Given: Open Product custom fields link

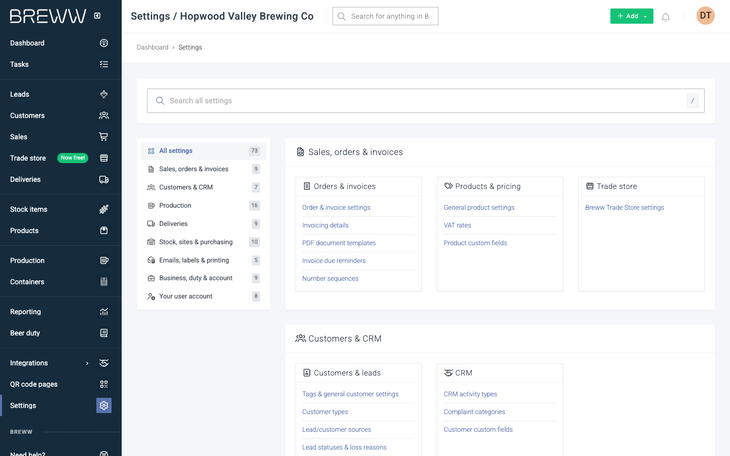Looking at the screenshot, I should tap(475, 243).
